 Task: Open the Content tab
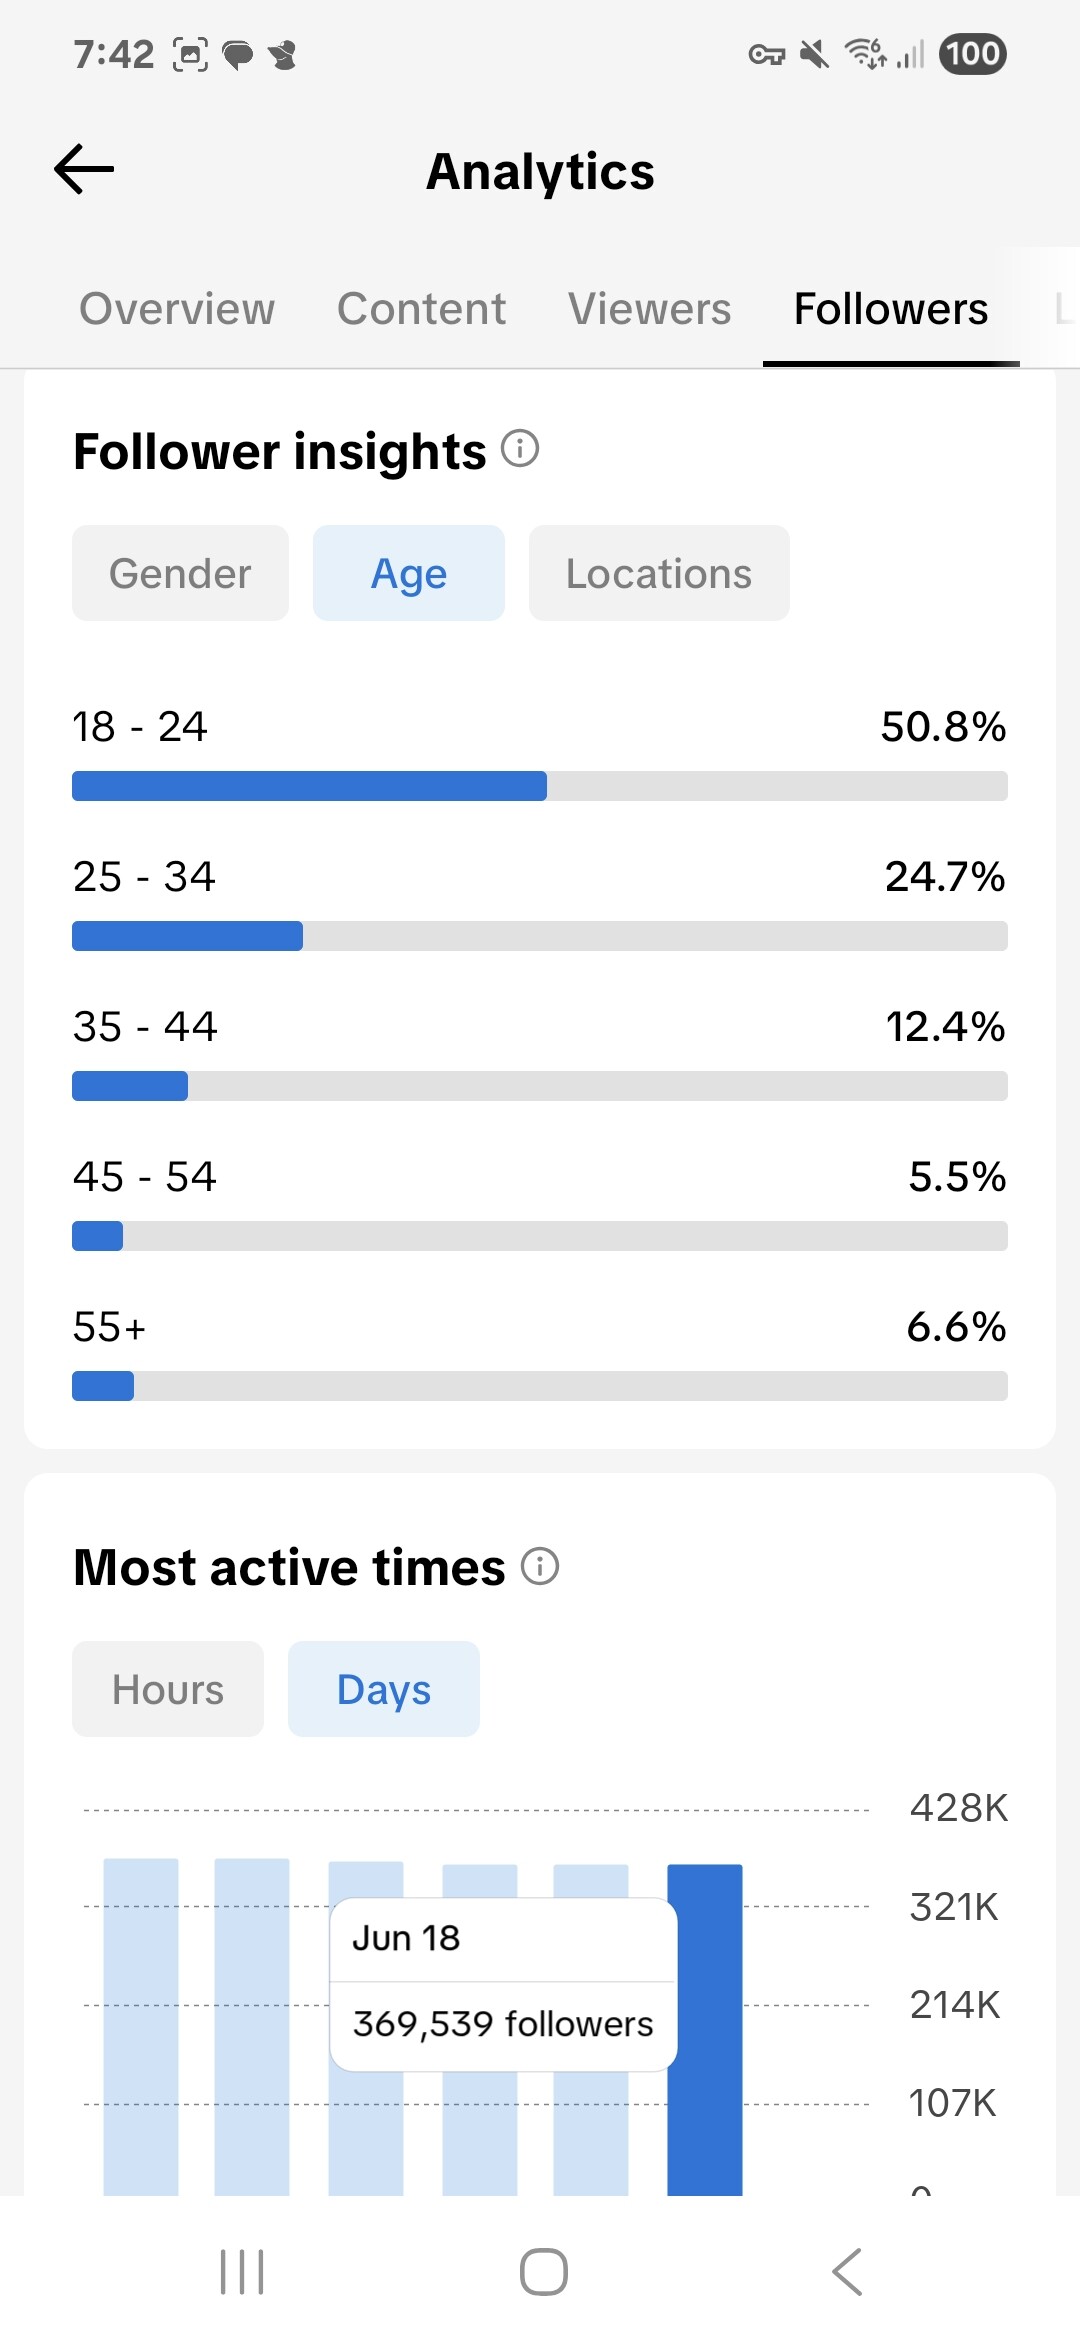[x=421, y=309]
